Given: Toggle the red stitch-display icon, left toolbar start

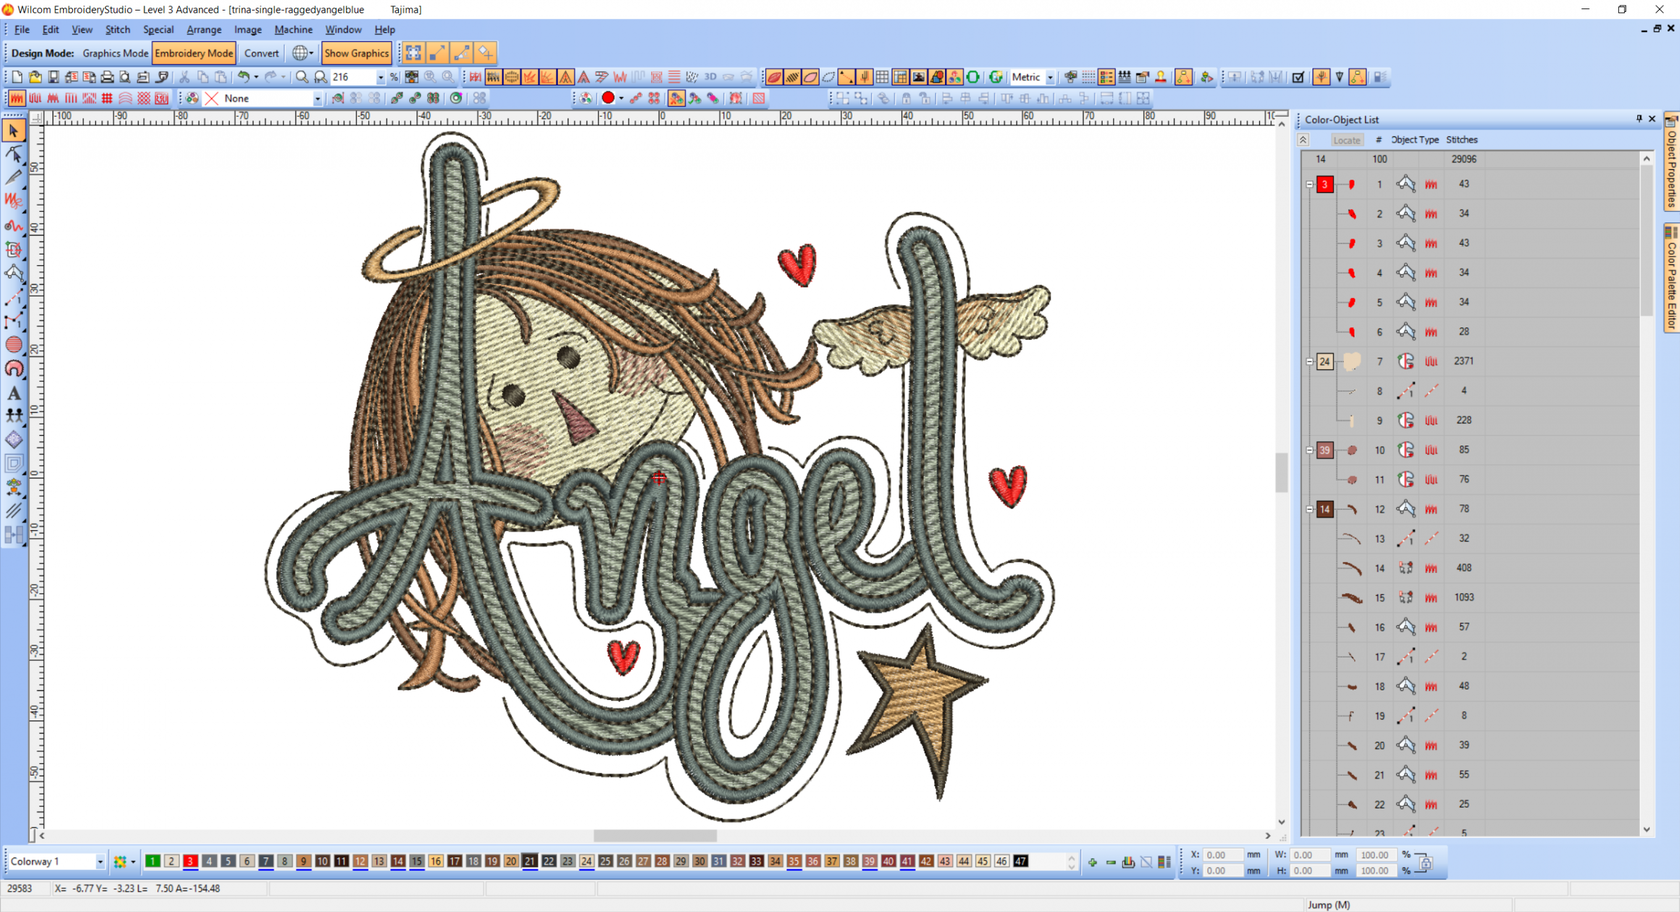Looking at the screenshot, I should point(17,98).
